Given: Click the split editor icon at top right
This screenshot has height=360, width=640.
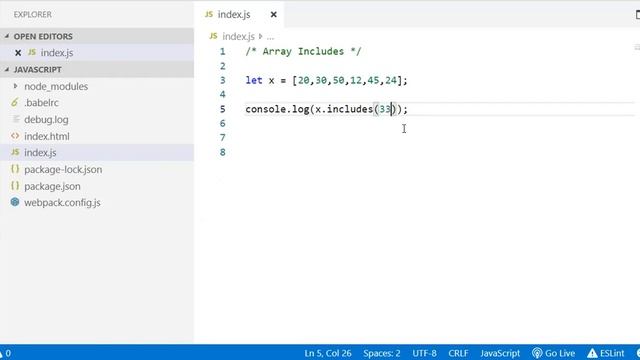Looking at the screenshot, I should point(637,15).
